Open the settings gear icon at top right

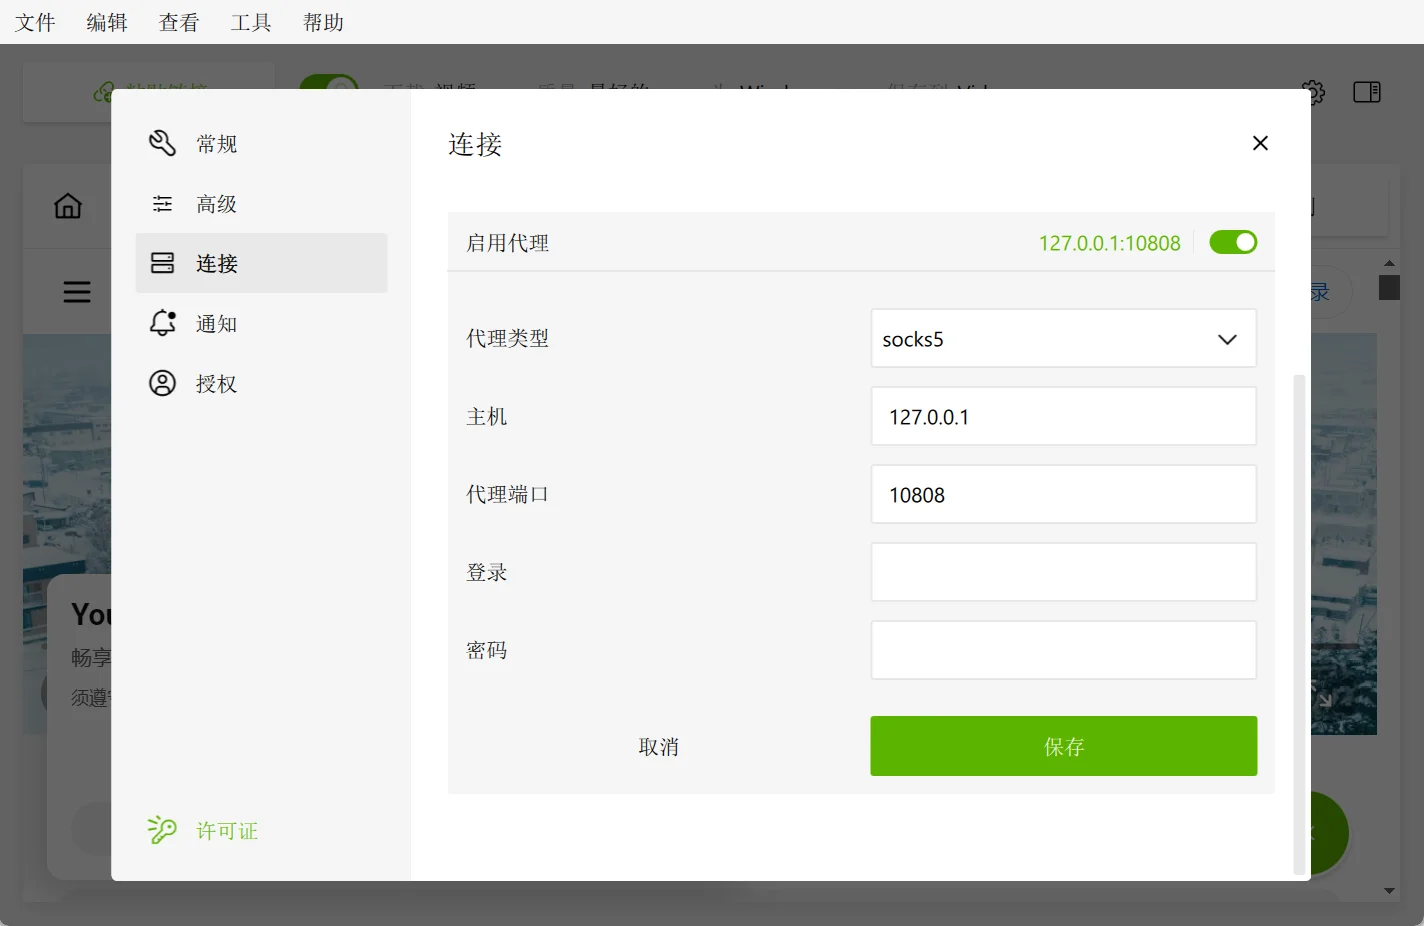[x=1313, y=92]
